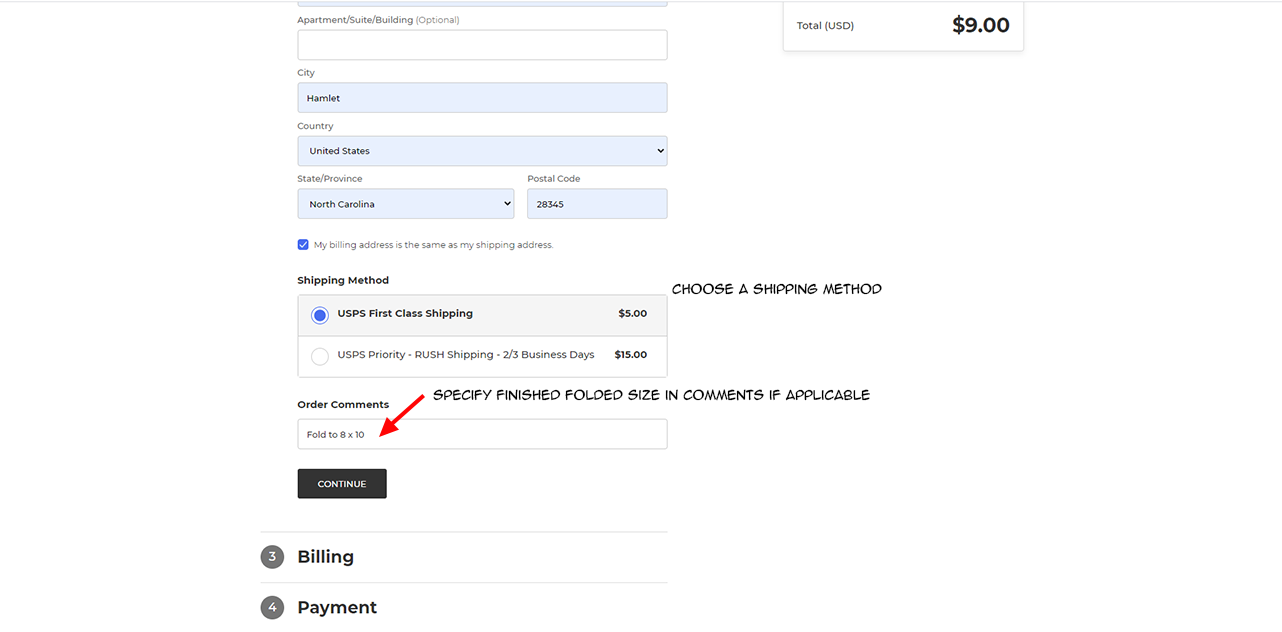Viewport: 1282px width, 632px height.
Task: Click the $15.00 RUSH shipping price
Action: tap(630, 355)
